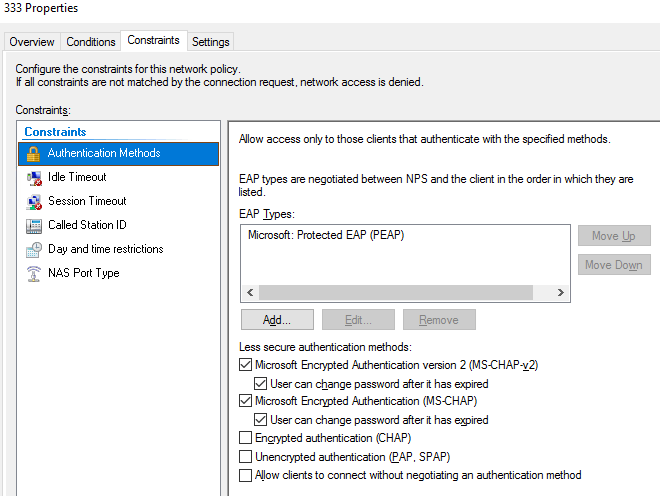Click the EAP list left scroll arrow
The height and width of the screenshot is (496, 660).
(x=250, y=292)
